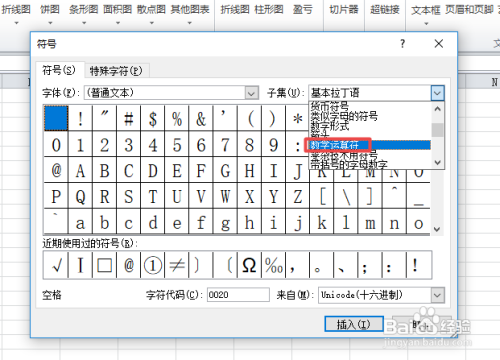
Task: Click the 超链接 hyperlink button in ribbon
Action: pyautogui.click(x=385, y=9)
